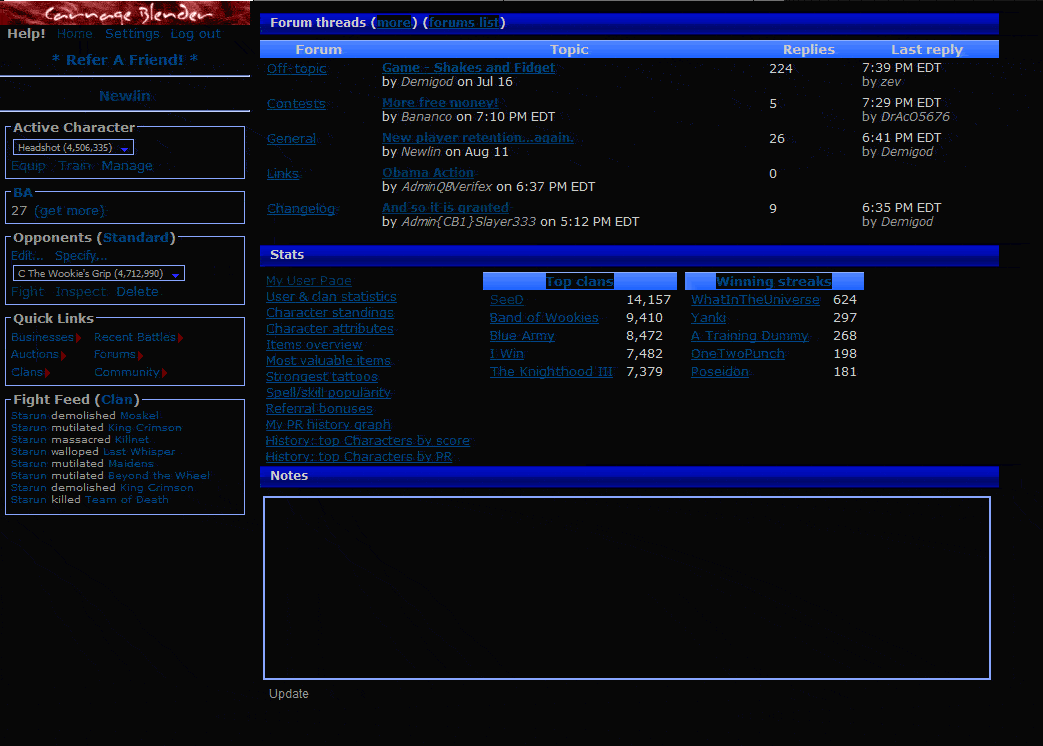This screenshot has height=746, width=1043.
Task: Open the Links forum
Action: [x=283, y=174]
